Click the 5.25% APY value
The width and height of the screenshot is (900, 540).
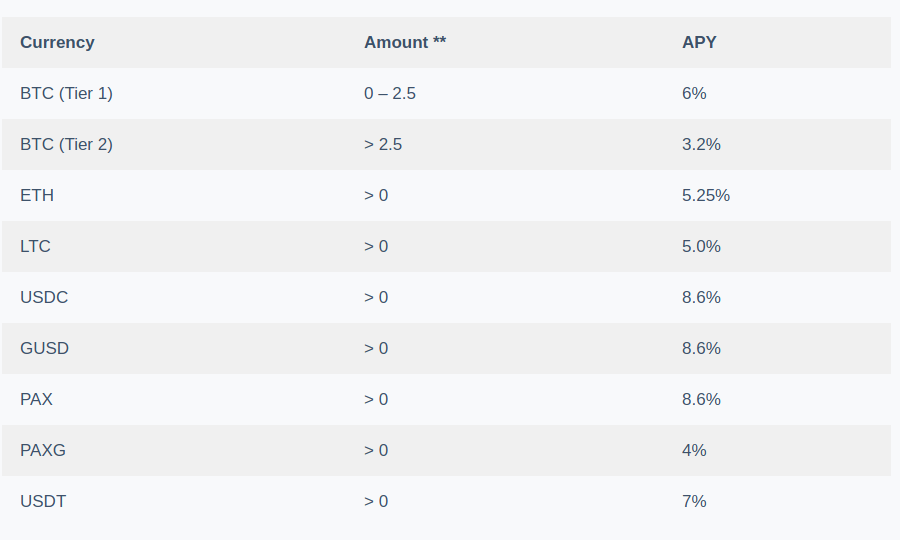pyautogui.click(x=706, y=195)
